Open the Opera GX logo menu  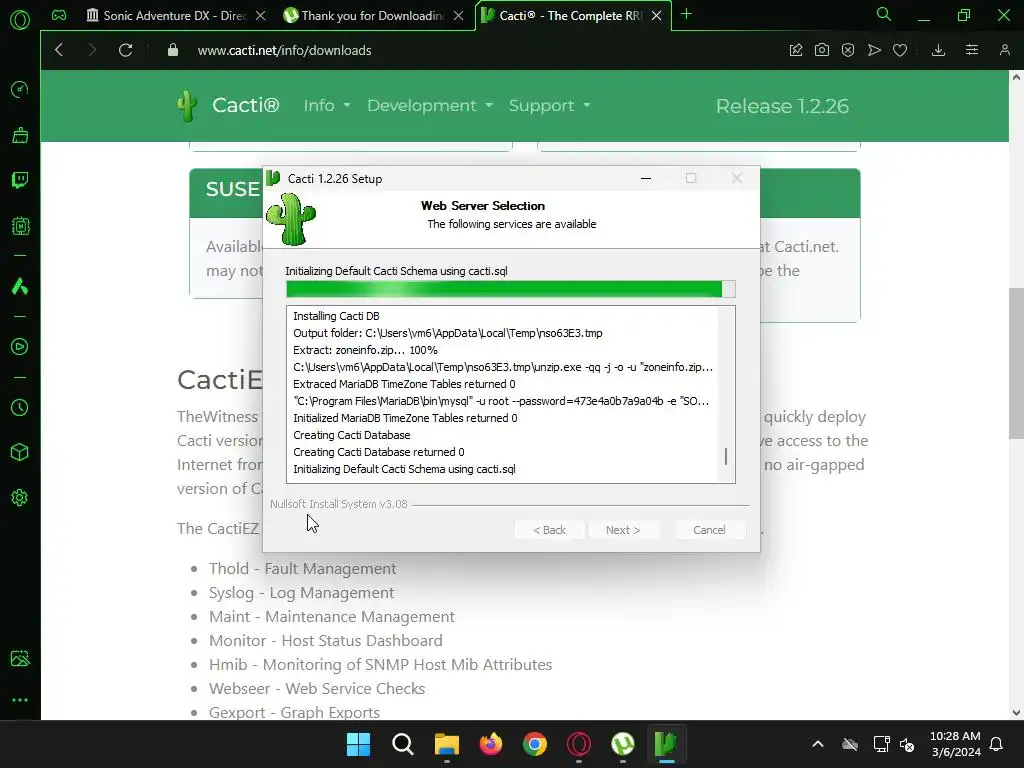(20, 20)
